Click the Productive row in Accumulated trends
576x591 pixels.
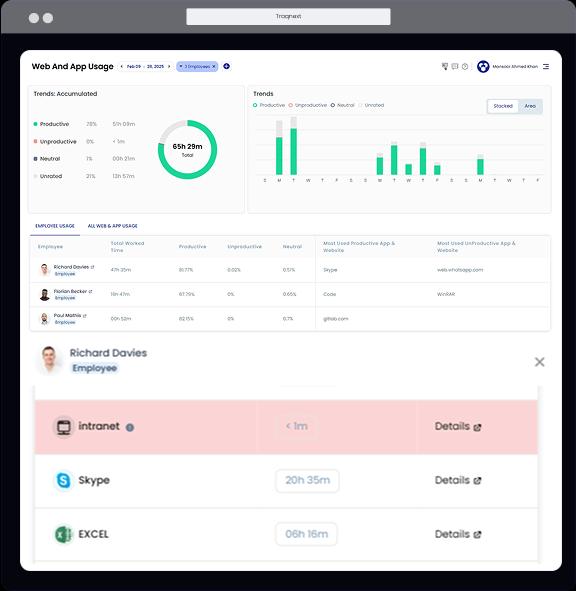coord(84,124)
